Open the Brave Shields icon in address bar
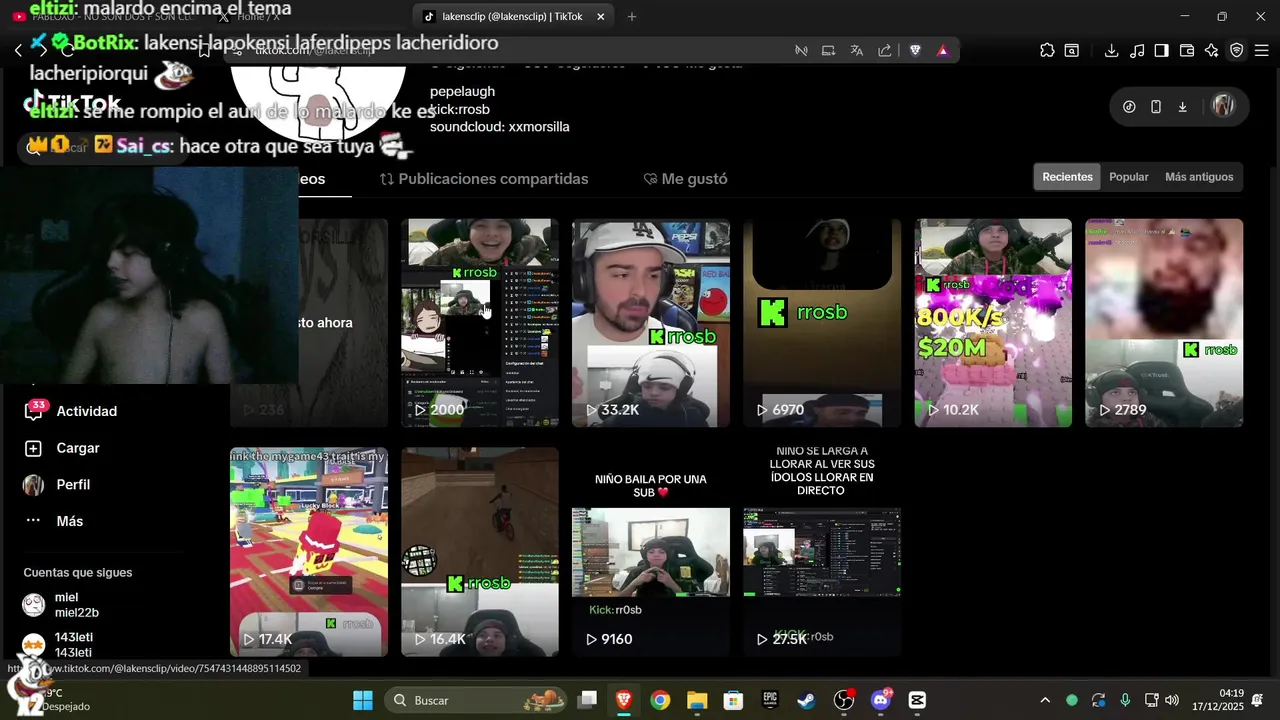Image resolution: width=1280 pixels, height=720 pixels. coord(915,50)
